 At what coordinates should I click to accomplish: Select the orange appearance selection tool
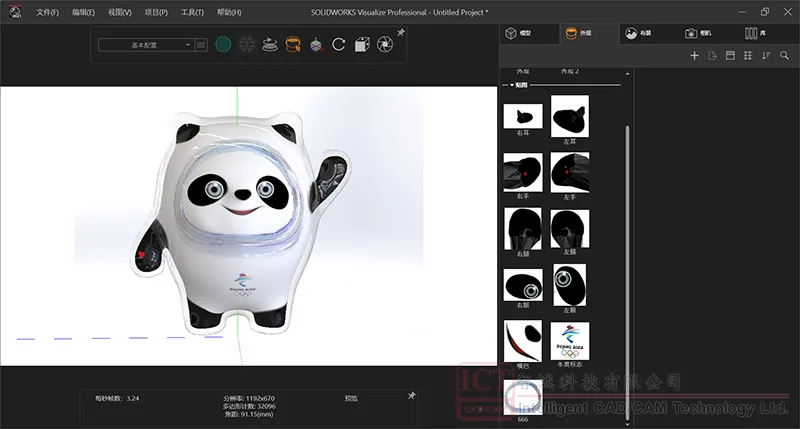click(x=293, y=45)
